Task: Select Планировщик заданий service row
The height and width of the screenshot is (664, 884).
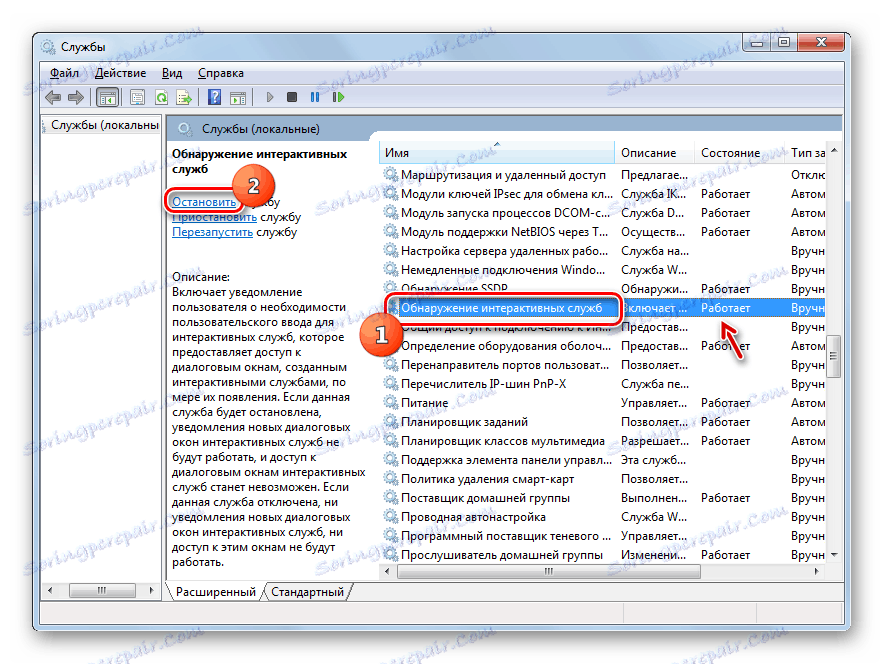Action: click(603, 422)
